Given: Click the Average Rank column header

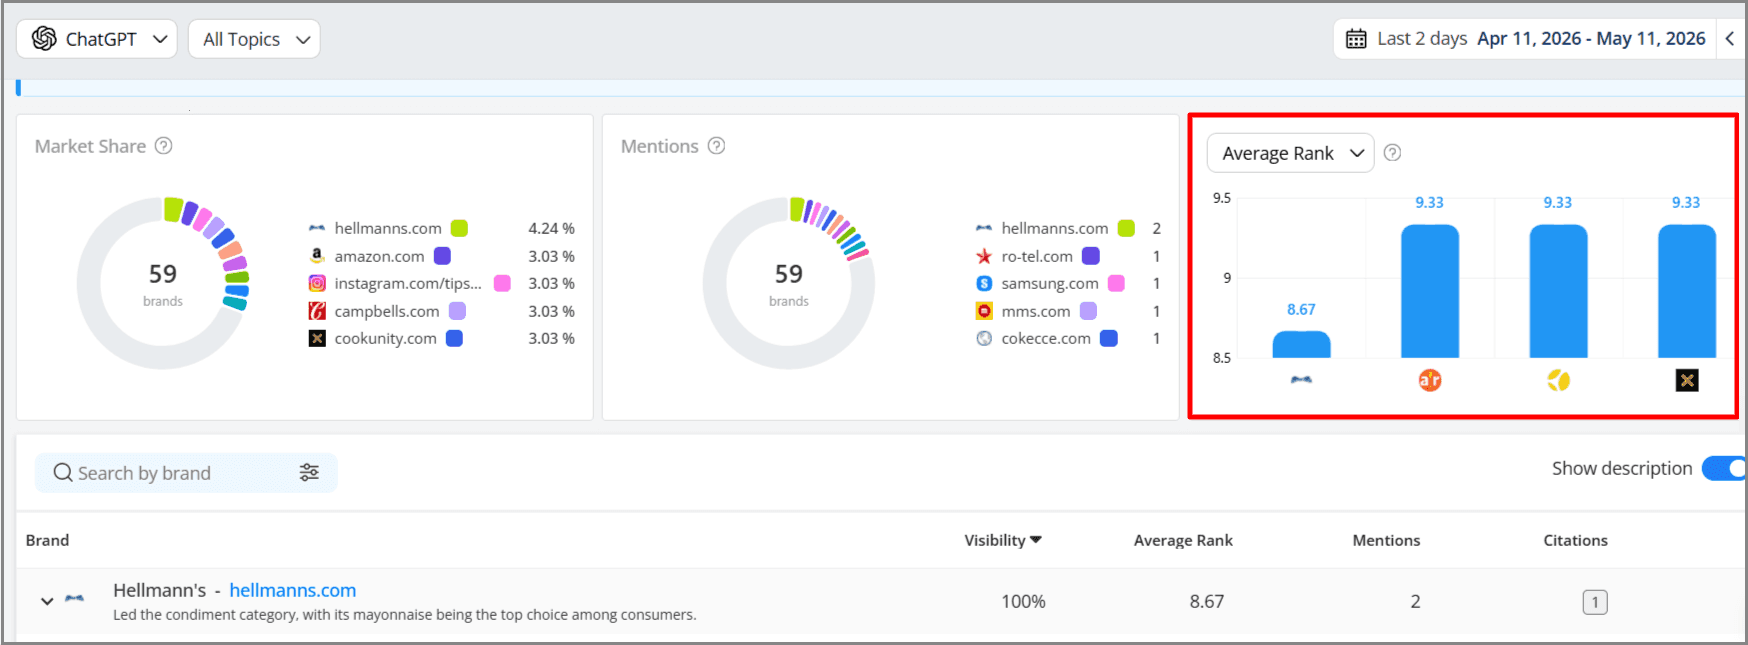Looking at the screenshot, I should click(x=1183, y=540).
